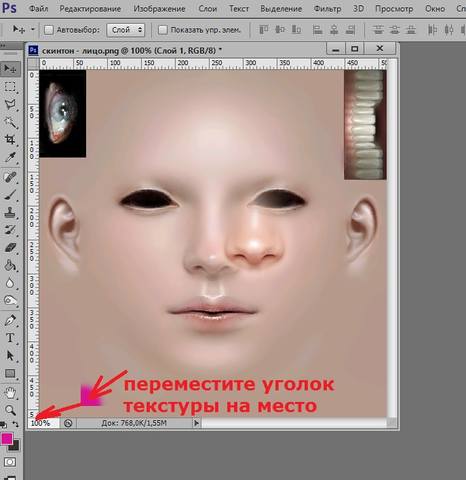Screen dimensions: 466x480
Task: Distribute vertical centers in options bar
Action: [x=394, y=30]
